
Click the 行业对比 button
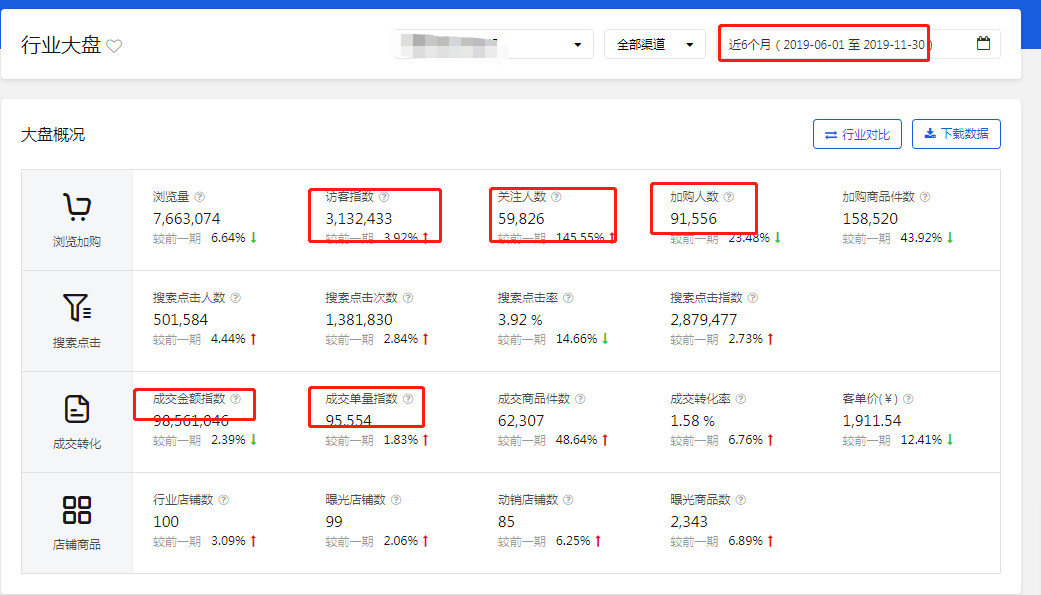(857, 134)
